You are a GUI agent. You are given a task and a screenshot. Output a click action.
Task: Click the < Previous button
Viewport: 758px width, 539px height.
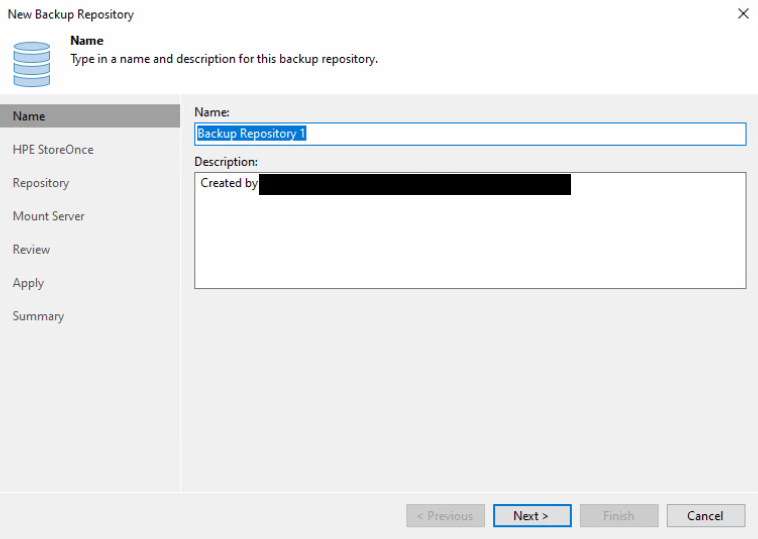click(445, 516)
